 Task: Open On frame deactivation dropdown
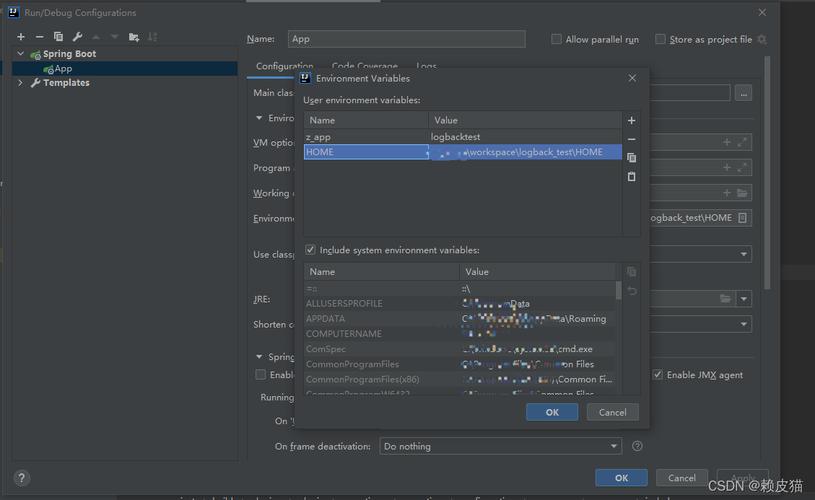click(501, 446)
